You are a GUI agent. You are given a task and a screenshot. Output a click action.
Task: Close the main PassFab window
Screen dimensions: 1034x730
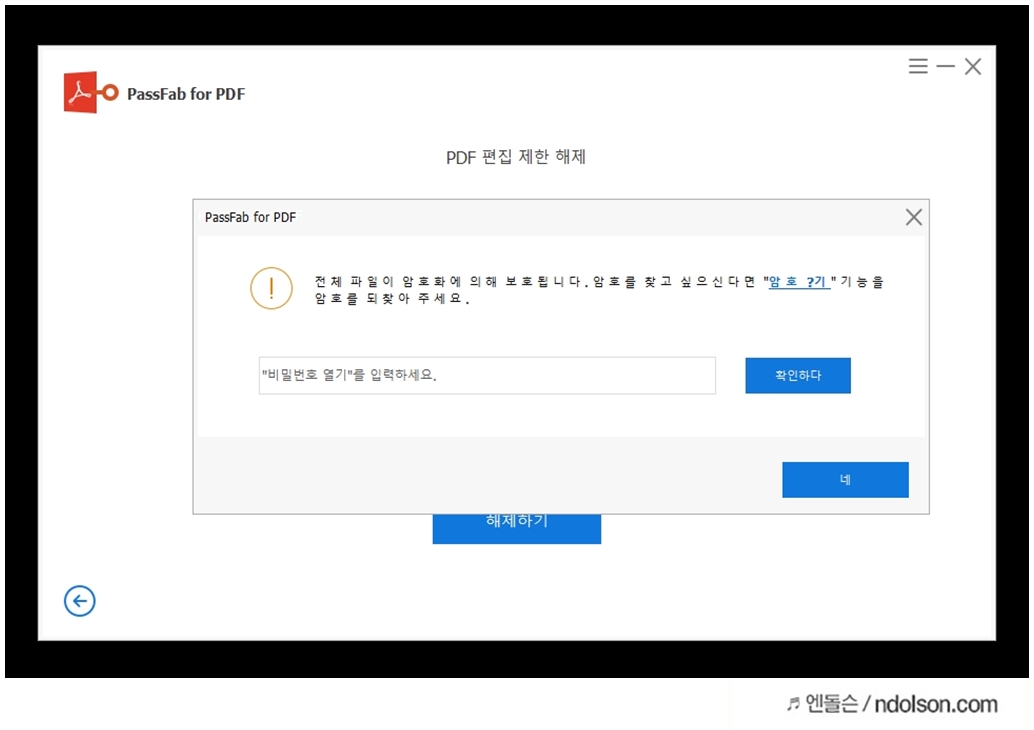tap(973, 66)
